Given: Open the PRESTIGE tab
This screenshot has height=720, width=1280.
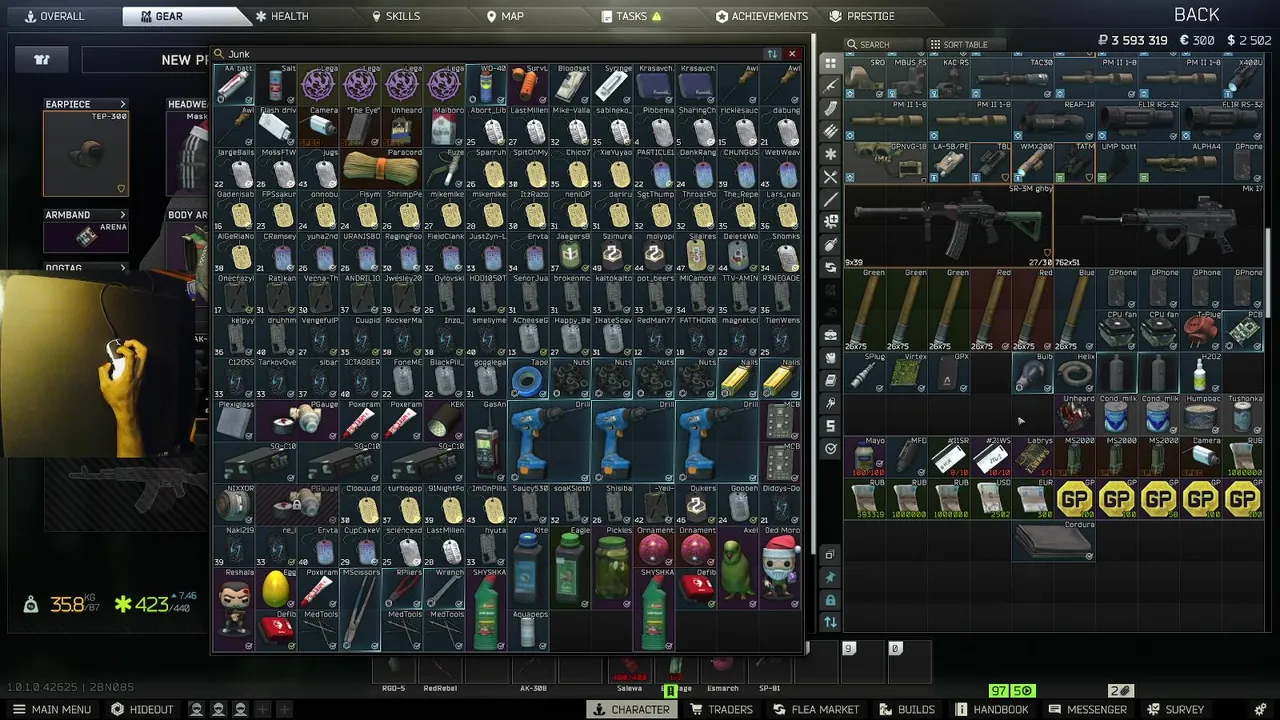Looking at the screenshot, I should tap(862, 16).
